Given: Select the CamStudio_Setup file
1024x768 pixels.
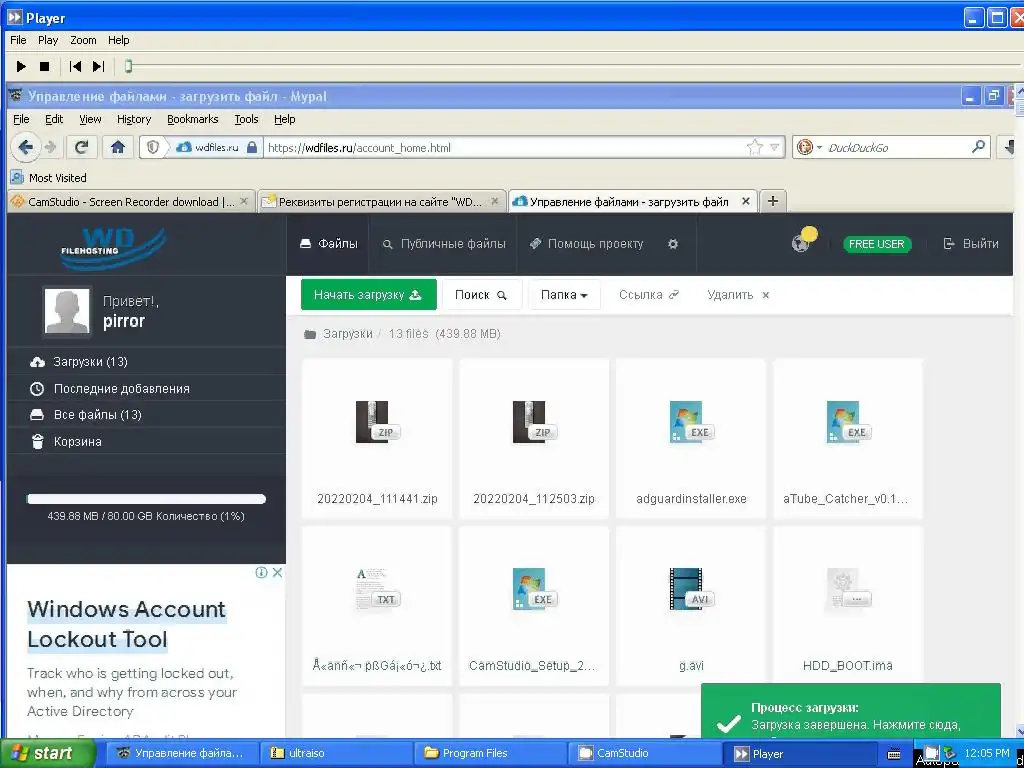Looking at the screenshot, I should (x=534, y=605).
